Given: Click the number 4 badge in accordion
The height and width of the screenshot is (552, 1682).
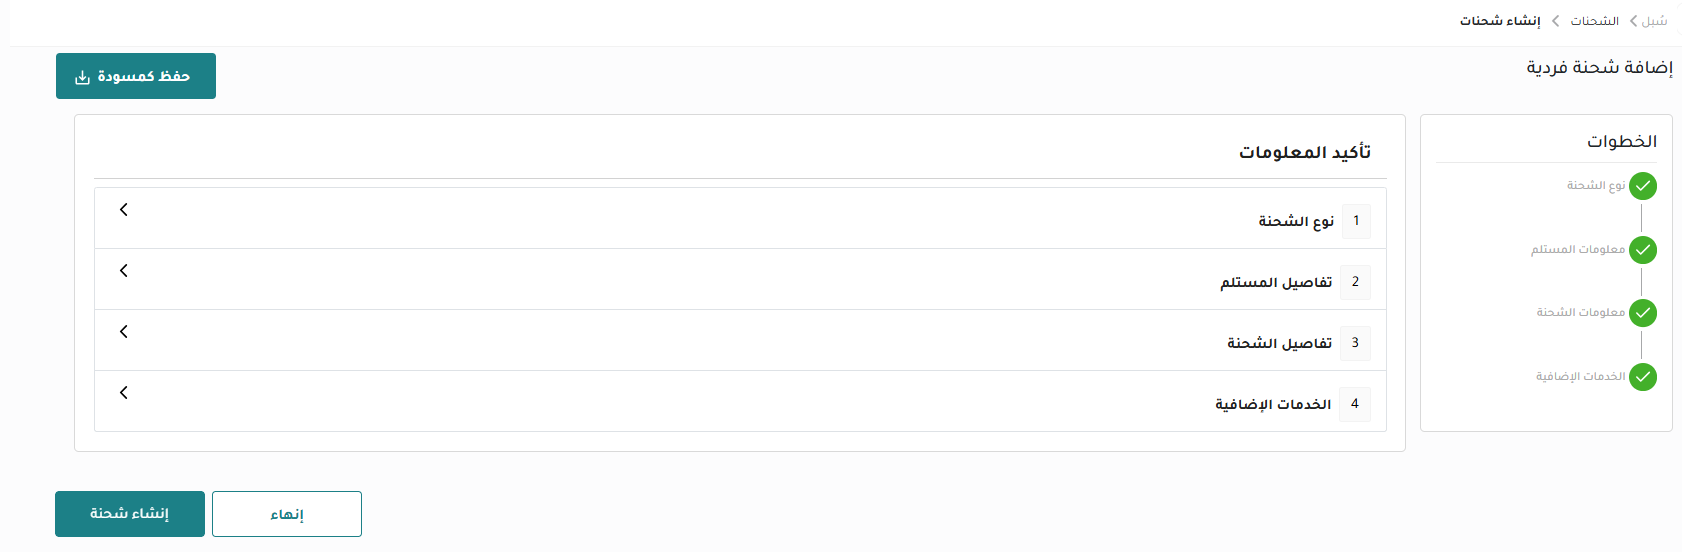Looking at the screenshot, I should pyautogui.click(x=1355, y=404).
